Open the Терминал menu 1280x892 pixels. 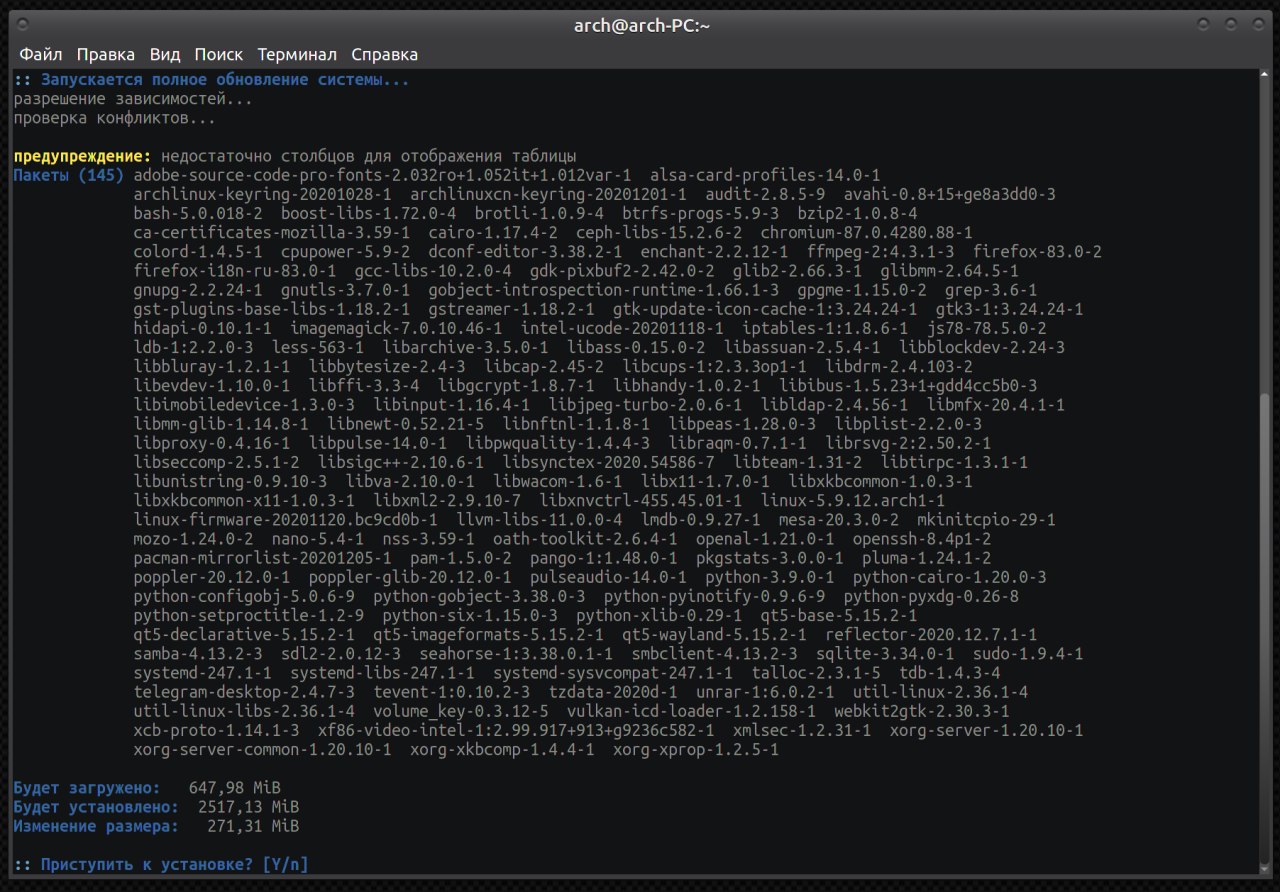(297, 54)
